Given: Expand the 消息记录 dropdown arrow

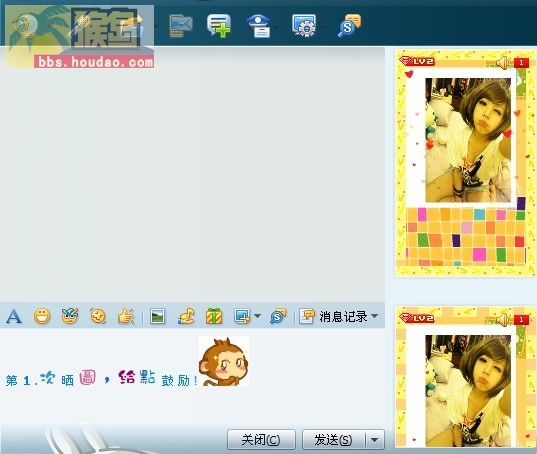Looking at the screenshot, I should (x=375, y=316).
